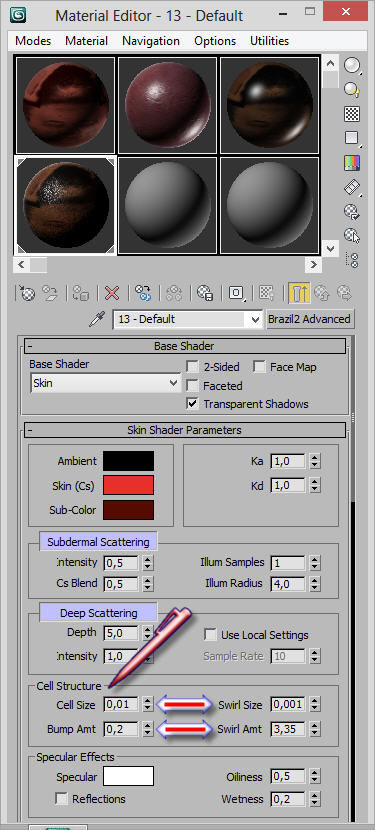Click the Brazil2 Advanced material type button

pos(309,319)
